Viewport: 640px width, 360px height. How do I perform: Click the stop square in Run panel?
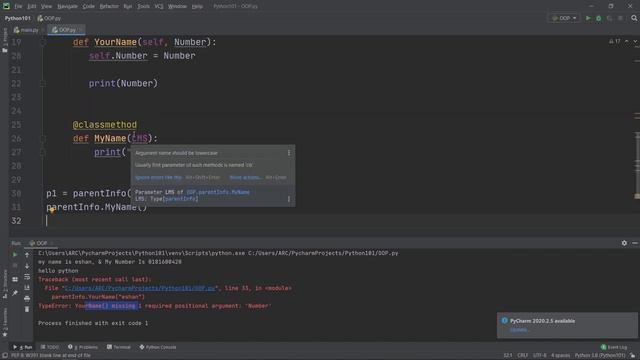15,266
